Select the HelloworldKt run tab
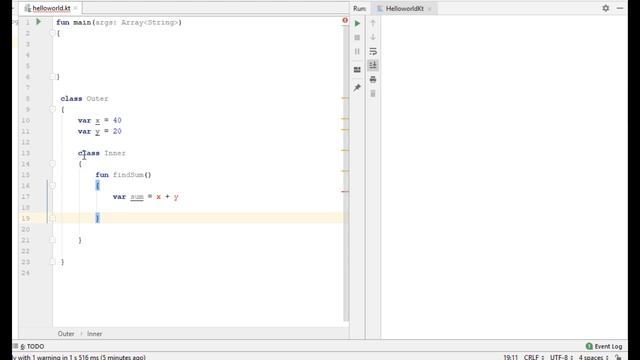This screenshot has height=360, width=640. coord(404,9)
